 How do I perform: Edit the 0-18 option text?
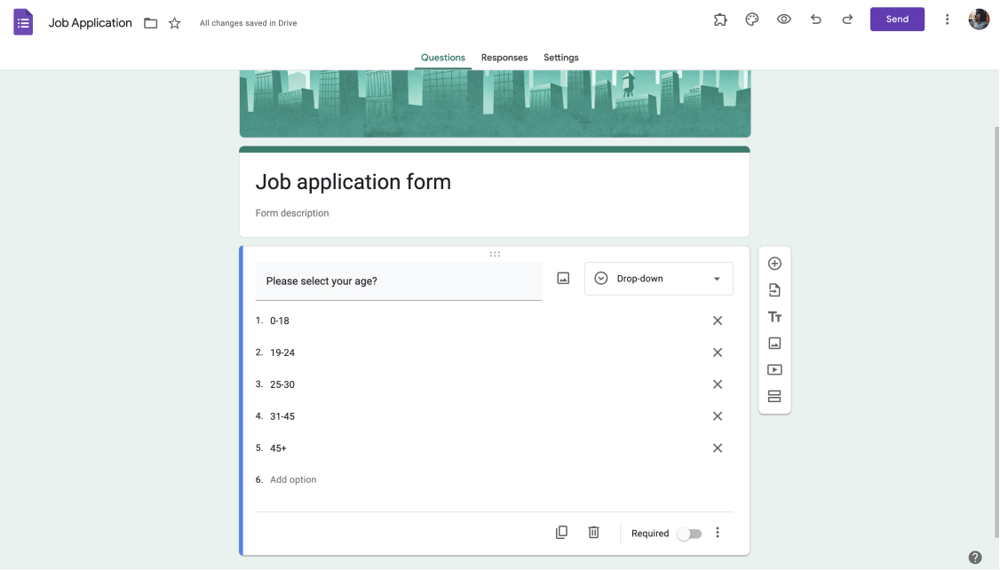[x=280, y=321]
